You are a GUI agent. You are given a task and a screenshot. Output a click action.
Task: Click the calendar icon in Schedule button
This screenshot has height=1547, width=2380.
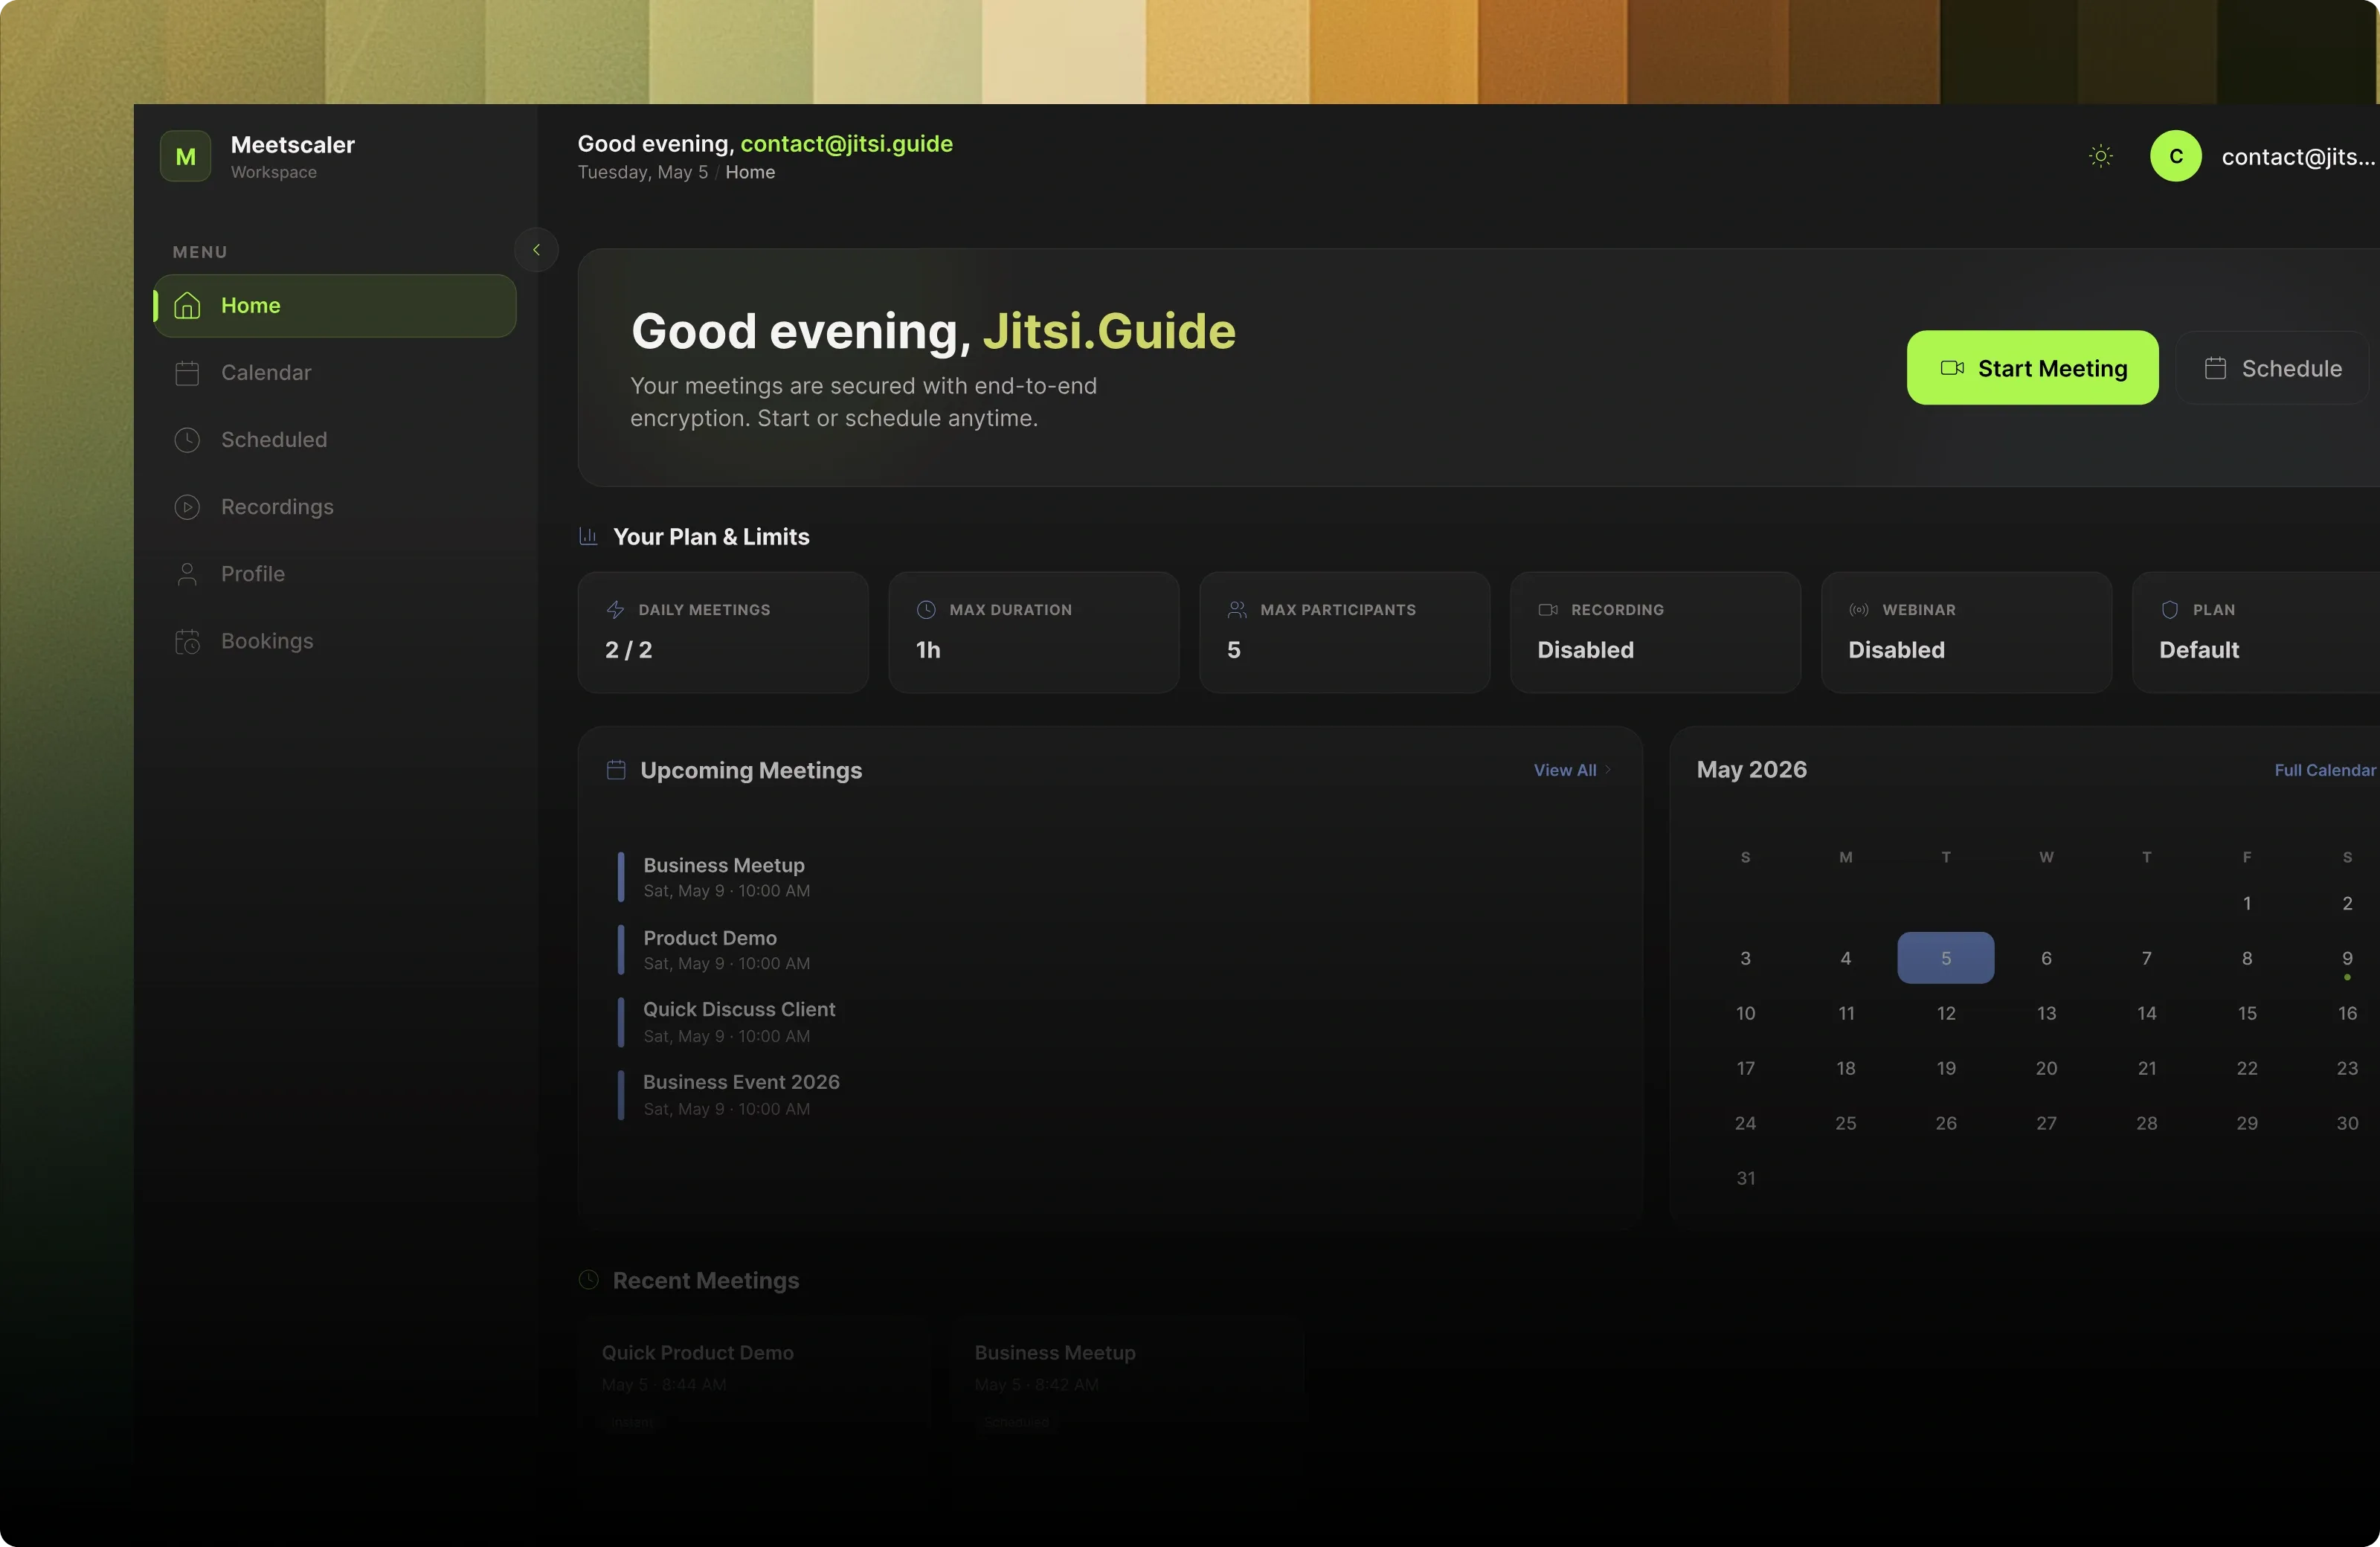click(x=2215, y=368)
